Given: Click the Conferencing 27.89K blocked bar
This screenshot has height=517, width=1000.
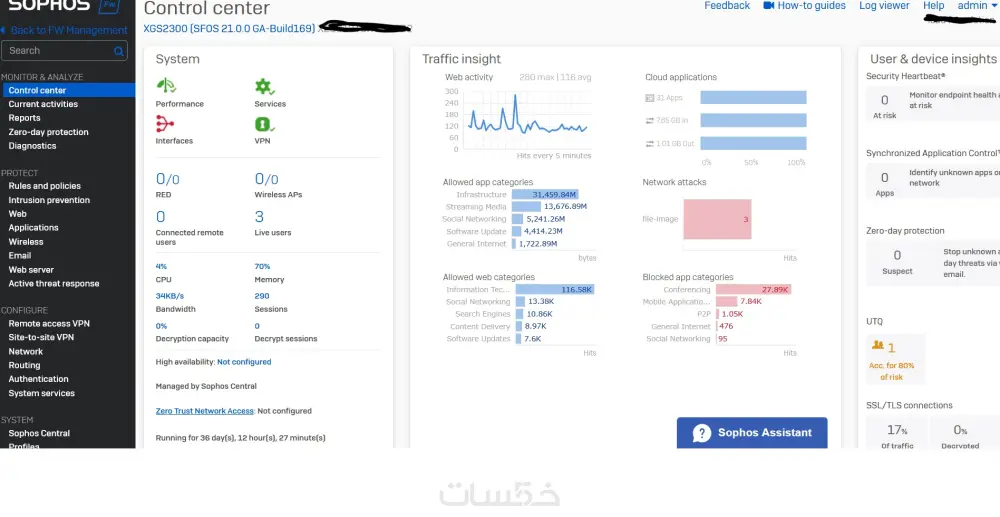Looking at the screenshot, I should tap(754, 289).
